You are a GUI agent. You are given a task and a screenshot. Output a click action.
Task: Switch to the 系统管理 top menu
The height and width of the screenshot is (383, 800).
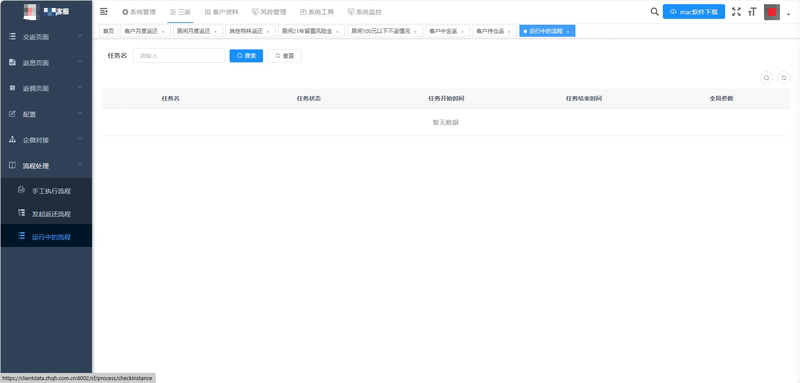tap(139, 12)
